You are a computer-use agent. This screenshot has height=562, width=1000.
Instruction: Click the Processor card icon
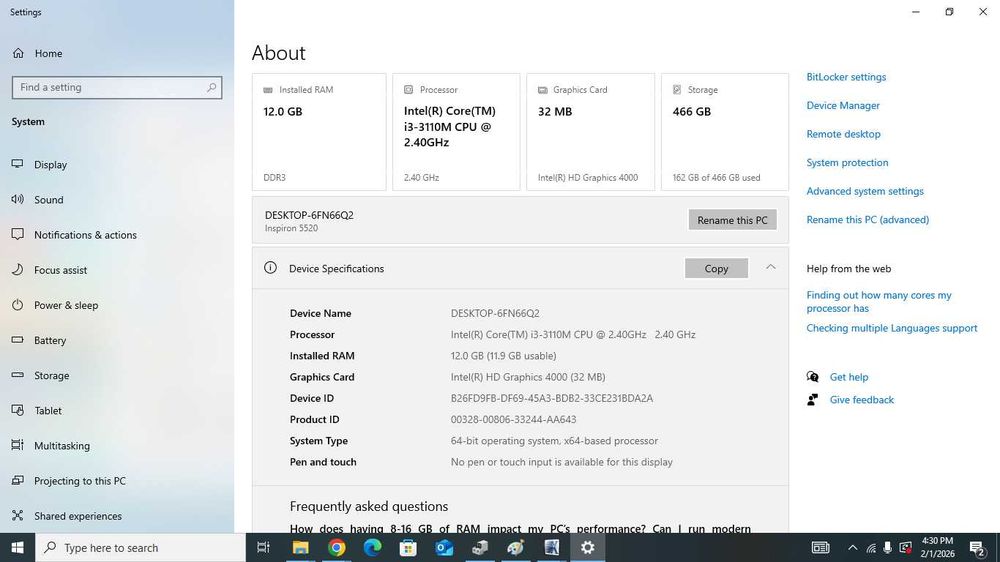tap(408, 90)
